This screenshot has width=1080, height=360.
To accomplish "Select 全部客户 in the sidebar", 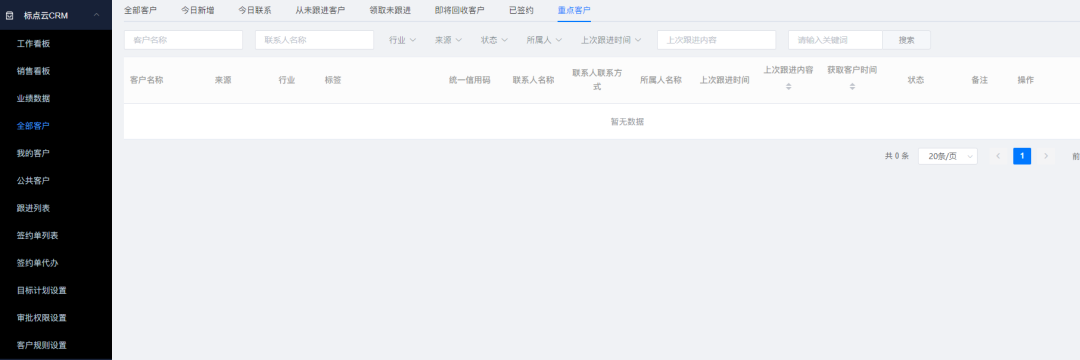I will point(34,126).
